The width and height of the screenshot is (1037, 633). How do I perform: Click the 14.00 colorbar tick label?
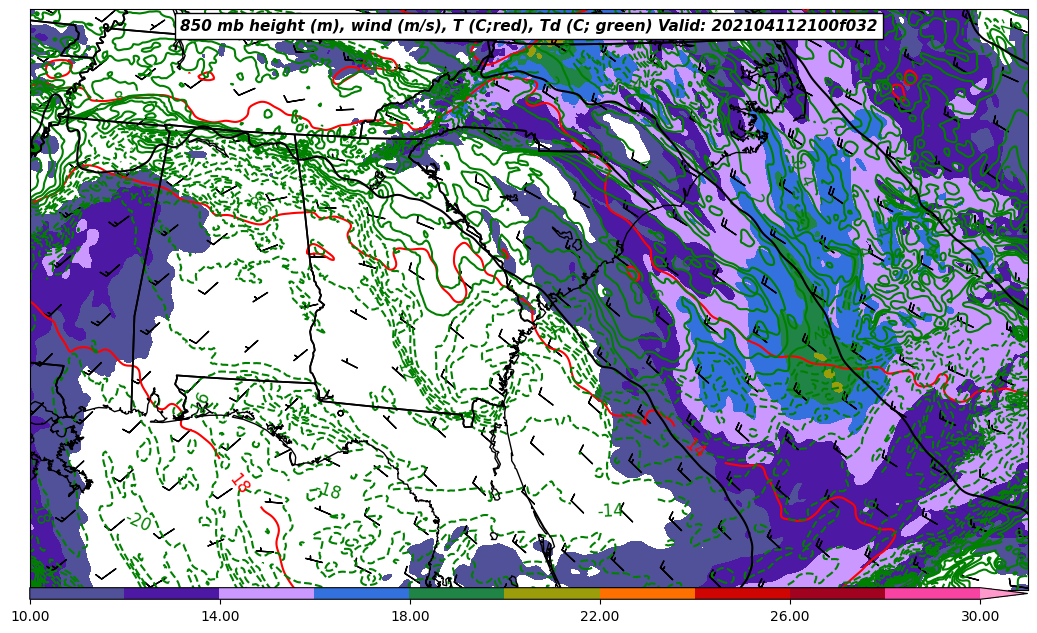point(220,616)
